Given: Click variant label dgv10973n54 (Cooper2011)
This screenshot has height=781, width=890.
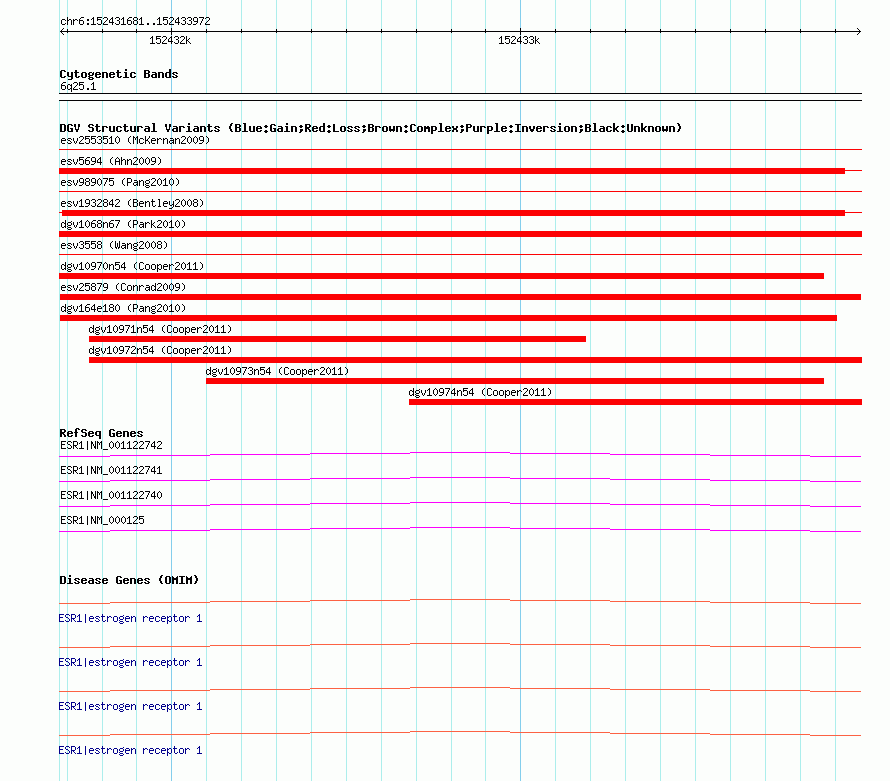Looking at the screenshot, I should (277, 371).
